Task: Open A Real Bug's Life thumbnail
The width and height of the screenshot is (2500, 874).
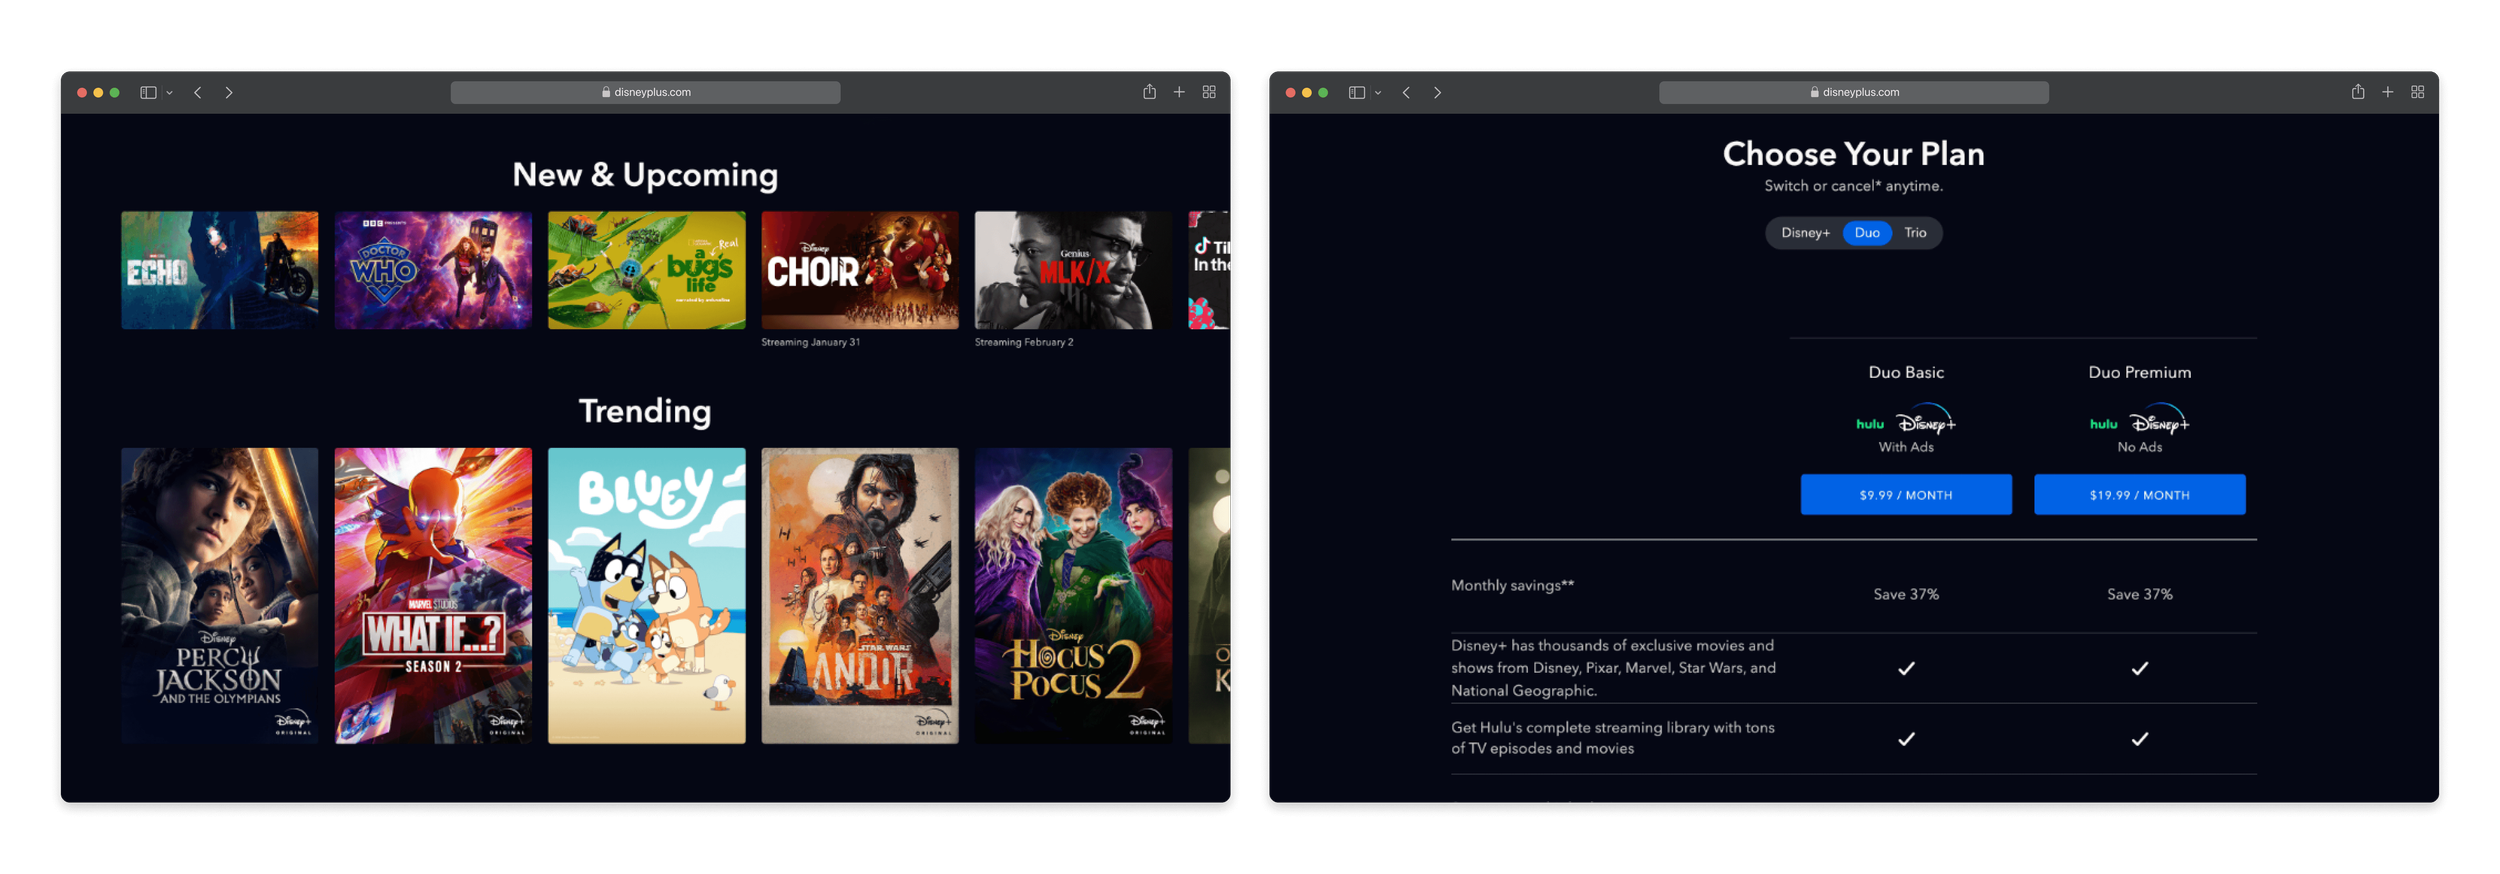Action: (647, 270)
